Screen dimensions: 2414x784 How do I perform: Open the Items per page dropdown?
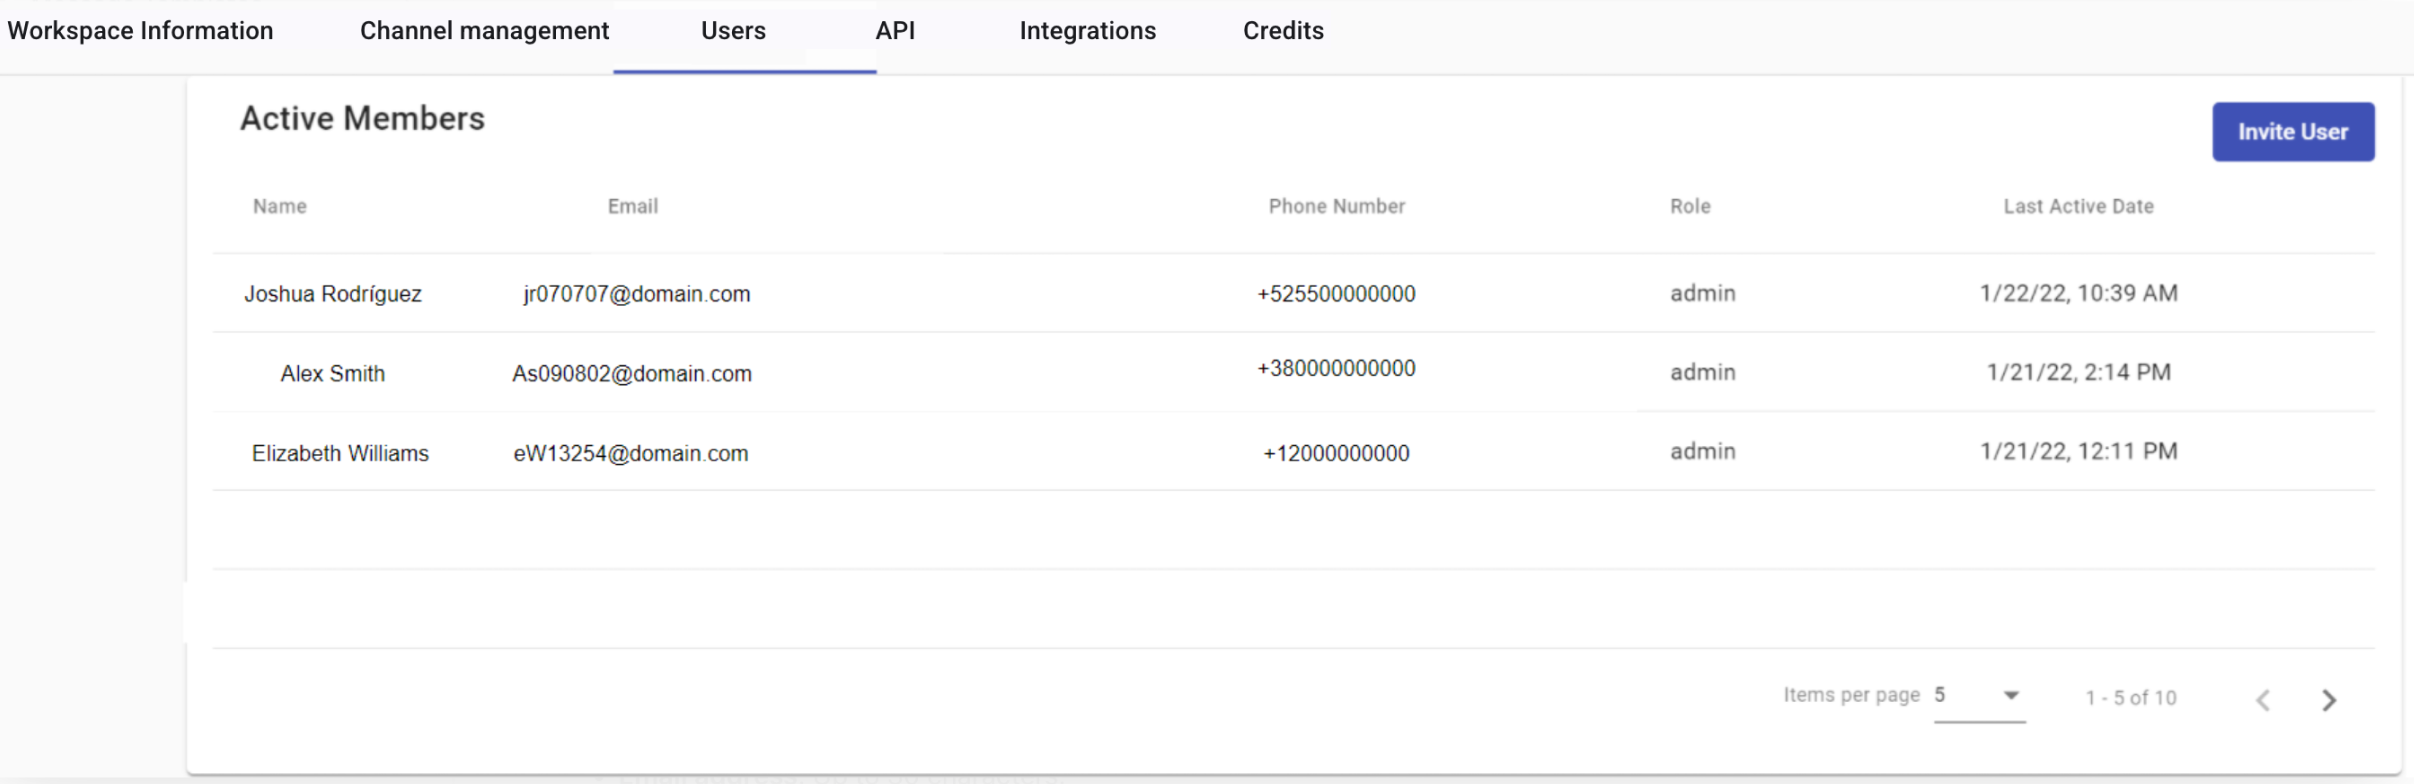coord(1979,696)
